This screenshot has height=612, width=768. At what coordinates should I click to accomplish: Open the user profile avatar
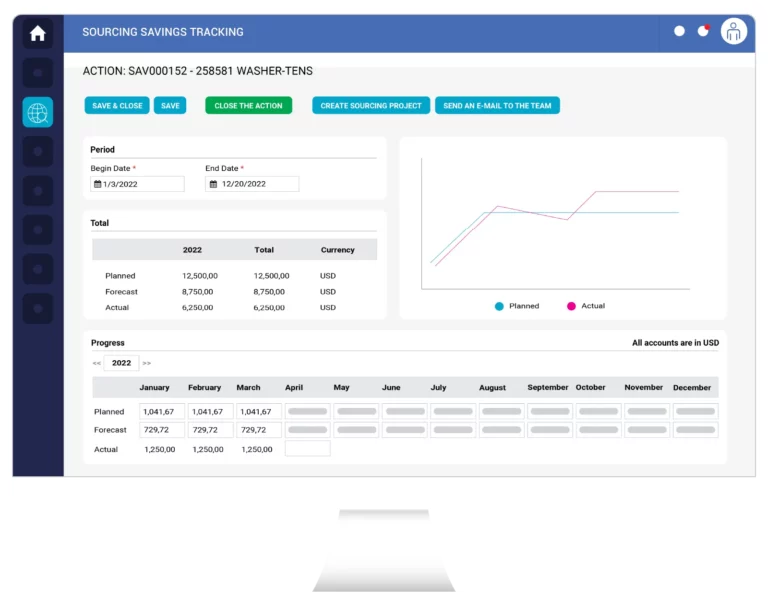(733, 31)
